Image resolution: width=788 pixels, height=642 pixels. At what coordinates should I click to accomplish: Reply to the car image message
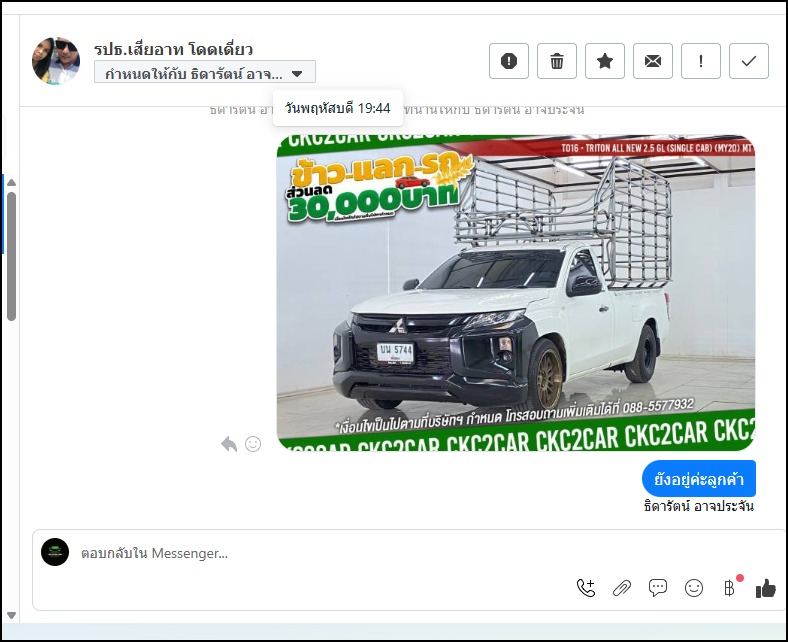click(229, 444)
